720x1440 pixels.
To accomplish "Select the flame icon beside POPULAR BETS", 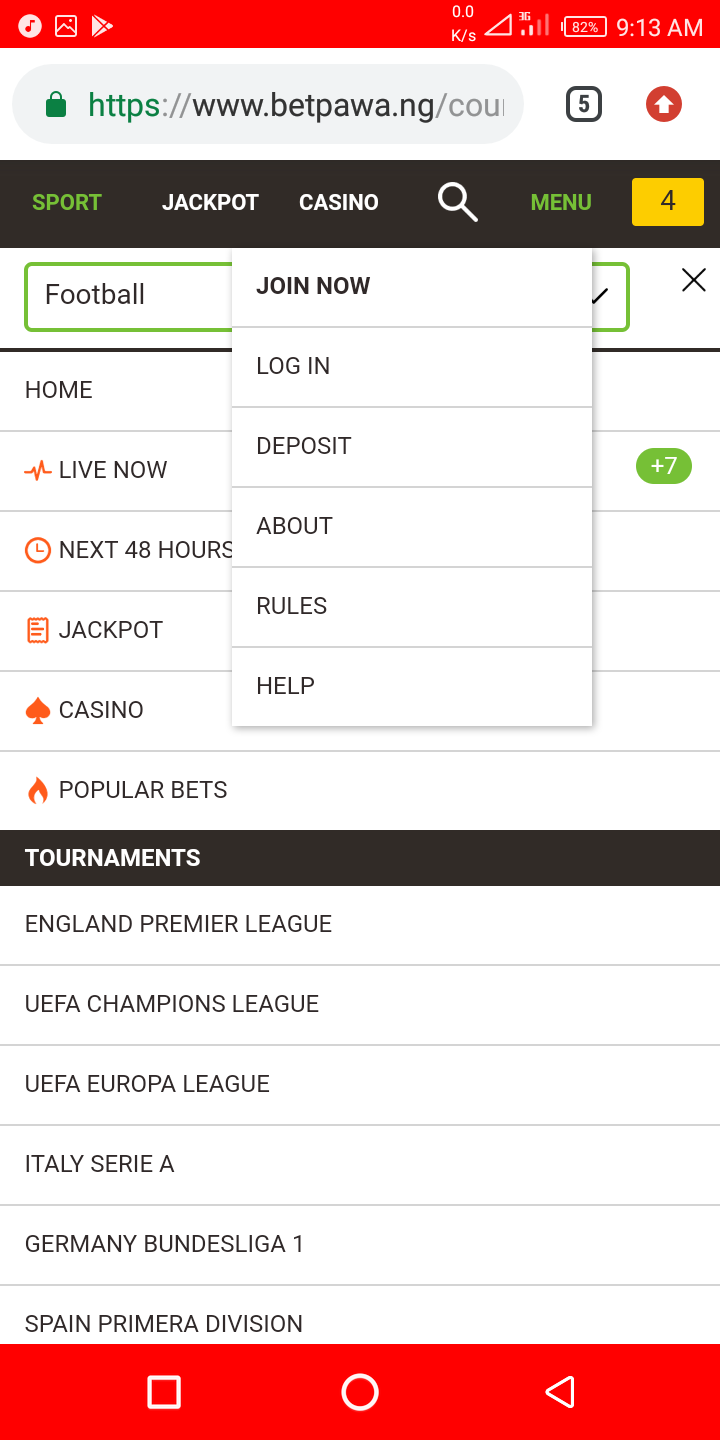I will (36, 789).
